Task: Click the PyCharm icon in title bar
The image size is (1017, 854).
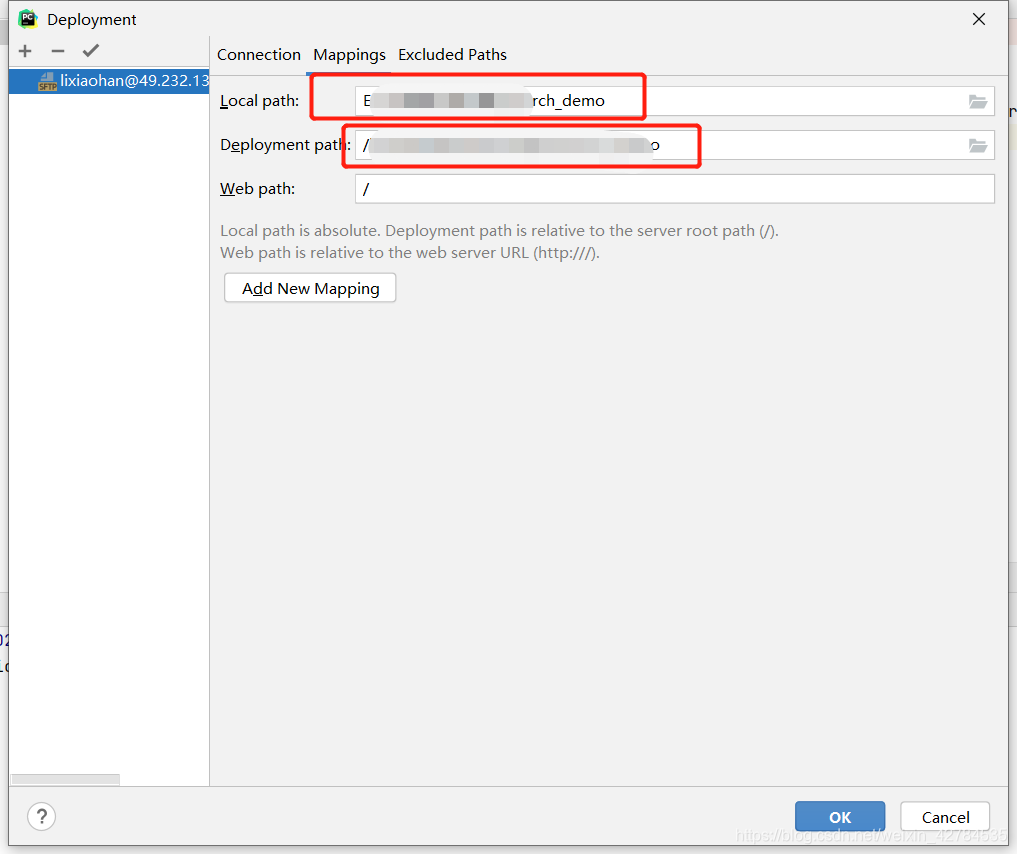Action: point(28,19)
